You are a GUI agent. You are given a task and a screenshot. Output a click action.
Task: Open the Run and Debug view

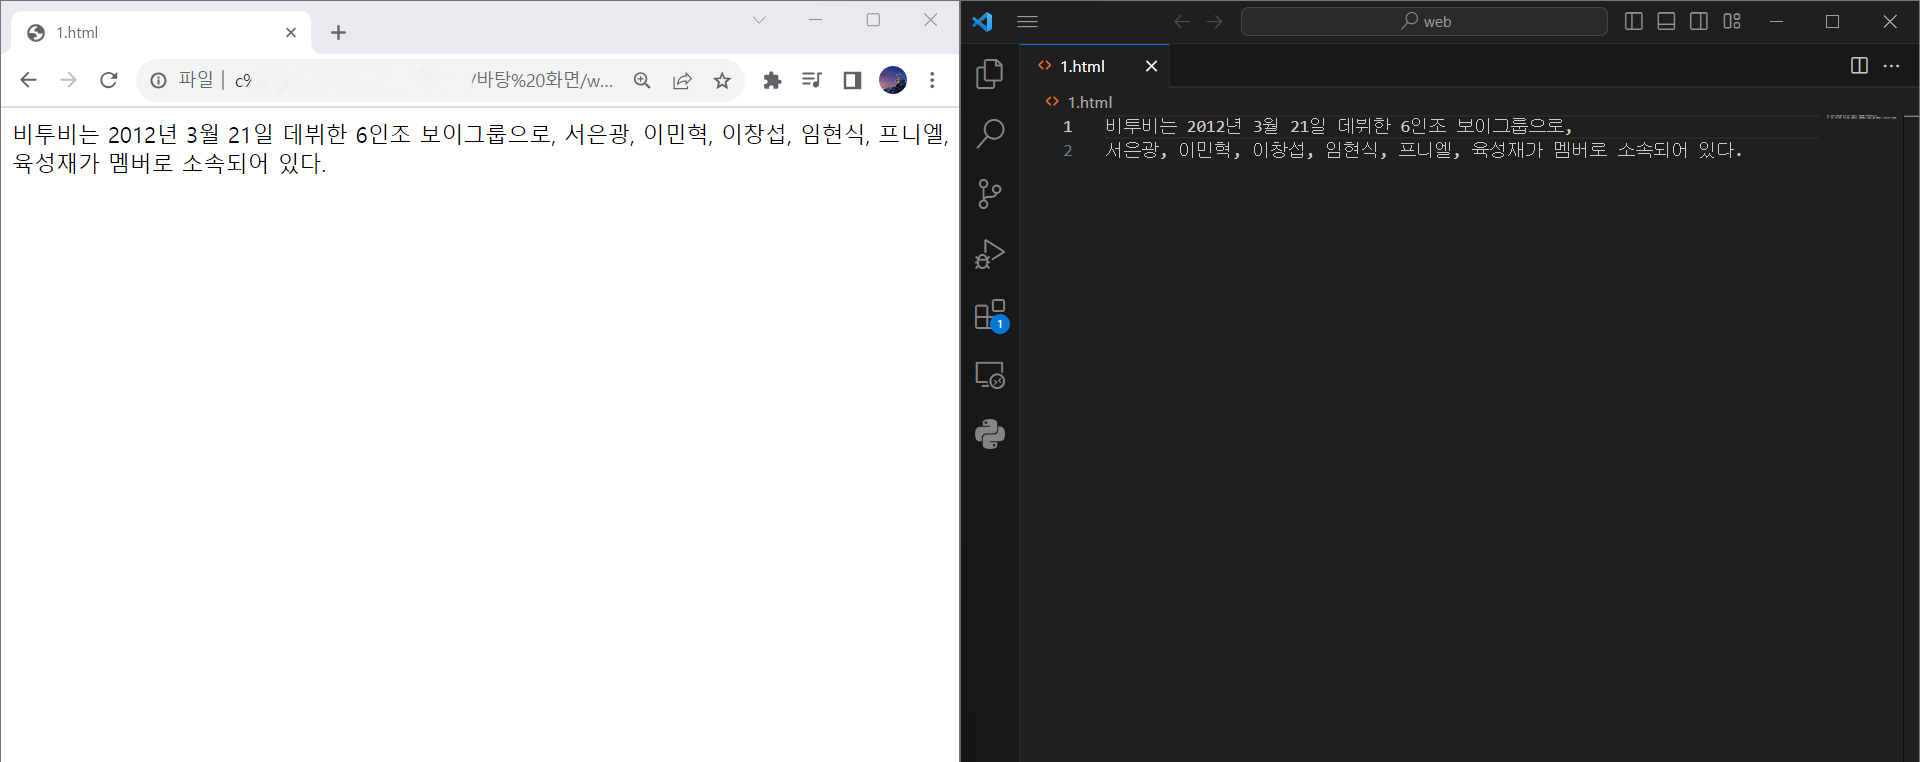(990, 254)
